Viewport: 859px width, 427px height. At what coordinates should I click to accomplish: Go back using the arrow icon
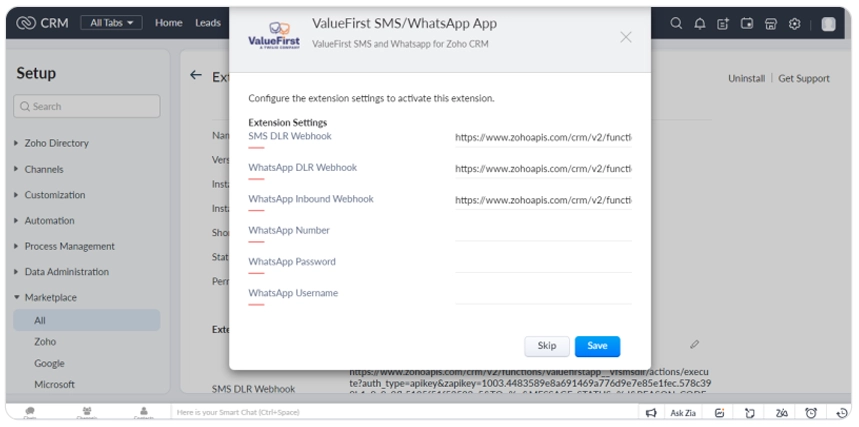[196, 76]
